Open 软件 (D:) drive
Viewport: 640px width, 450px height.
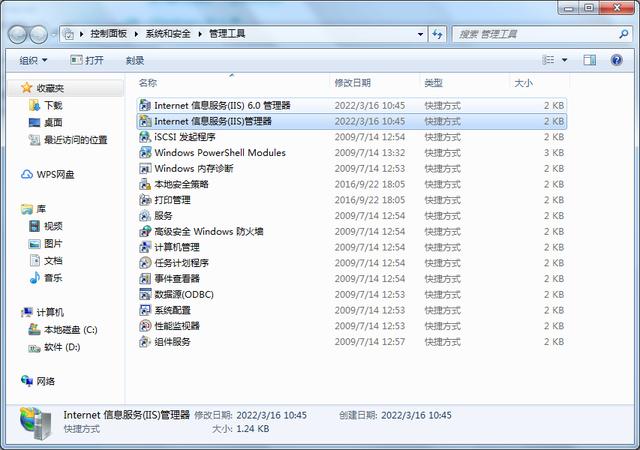(x=54, y=347)
